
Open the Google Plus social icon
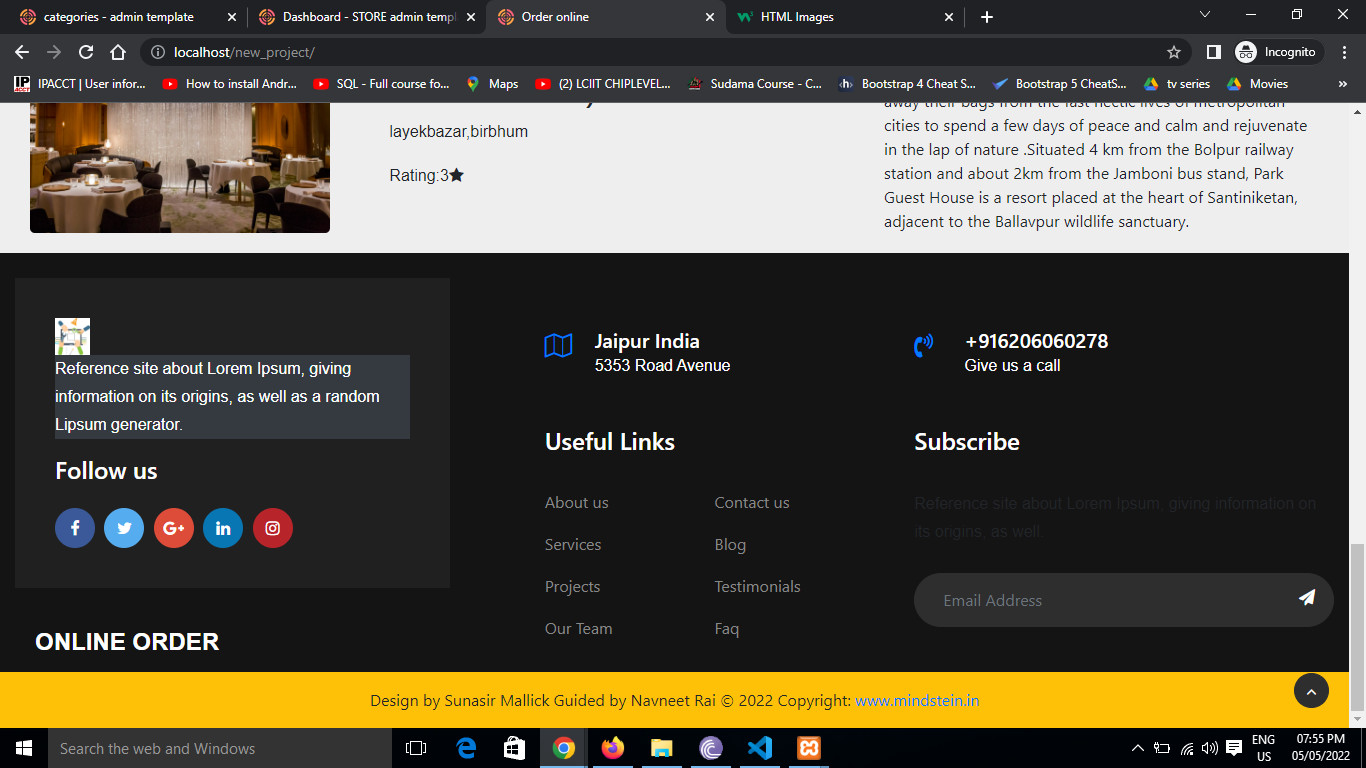174,528
